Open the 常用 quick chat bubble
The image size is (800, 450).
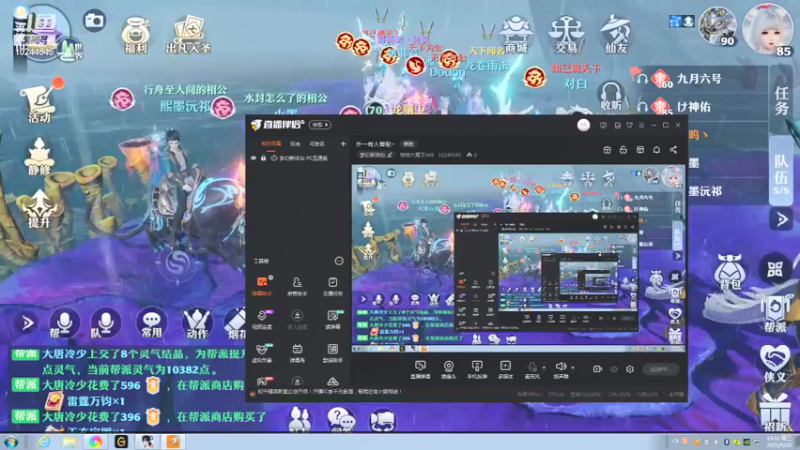(x=152, y=323)
